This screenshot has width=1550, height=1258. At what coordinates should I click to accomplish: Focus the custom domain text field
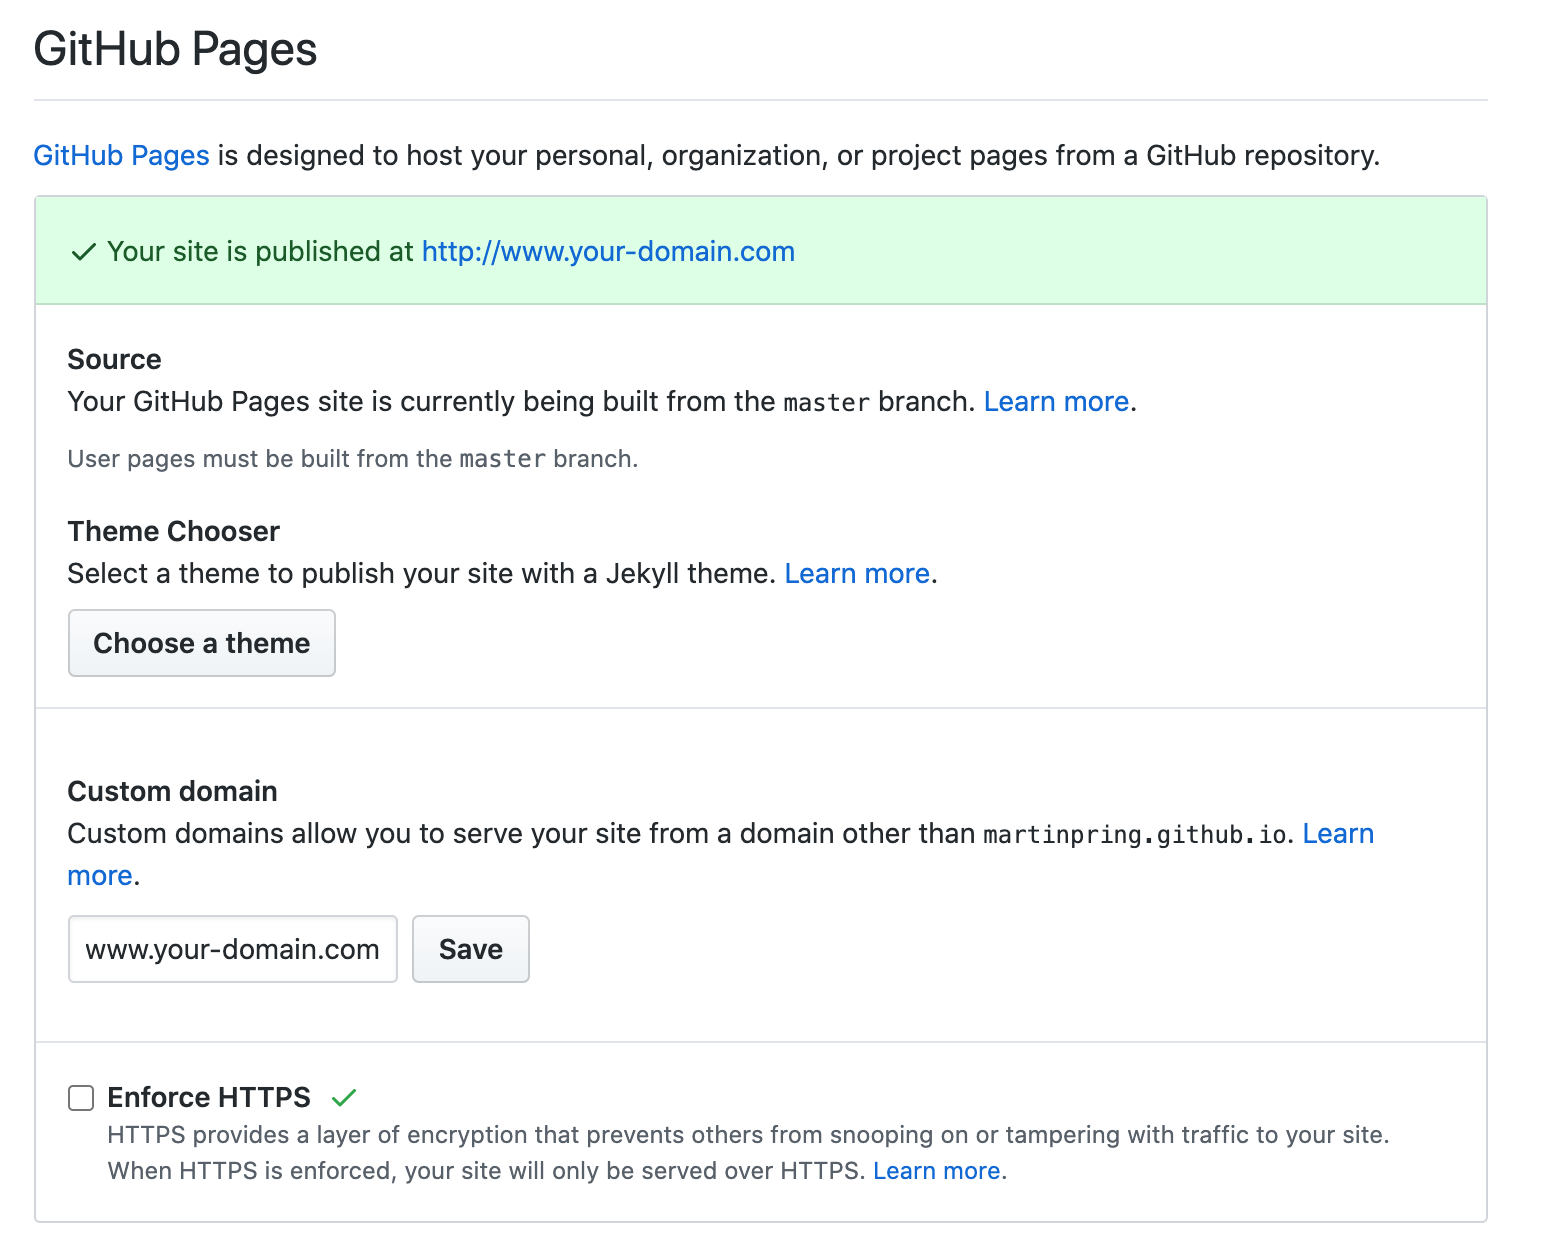click(232, 949)
